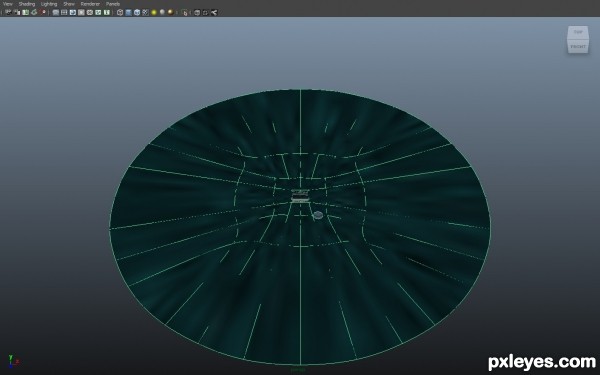Toggle the film gate overlay

(64, 12)
